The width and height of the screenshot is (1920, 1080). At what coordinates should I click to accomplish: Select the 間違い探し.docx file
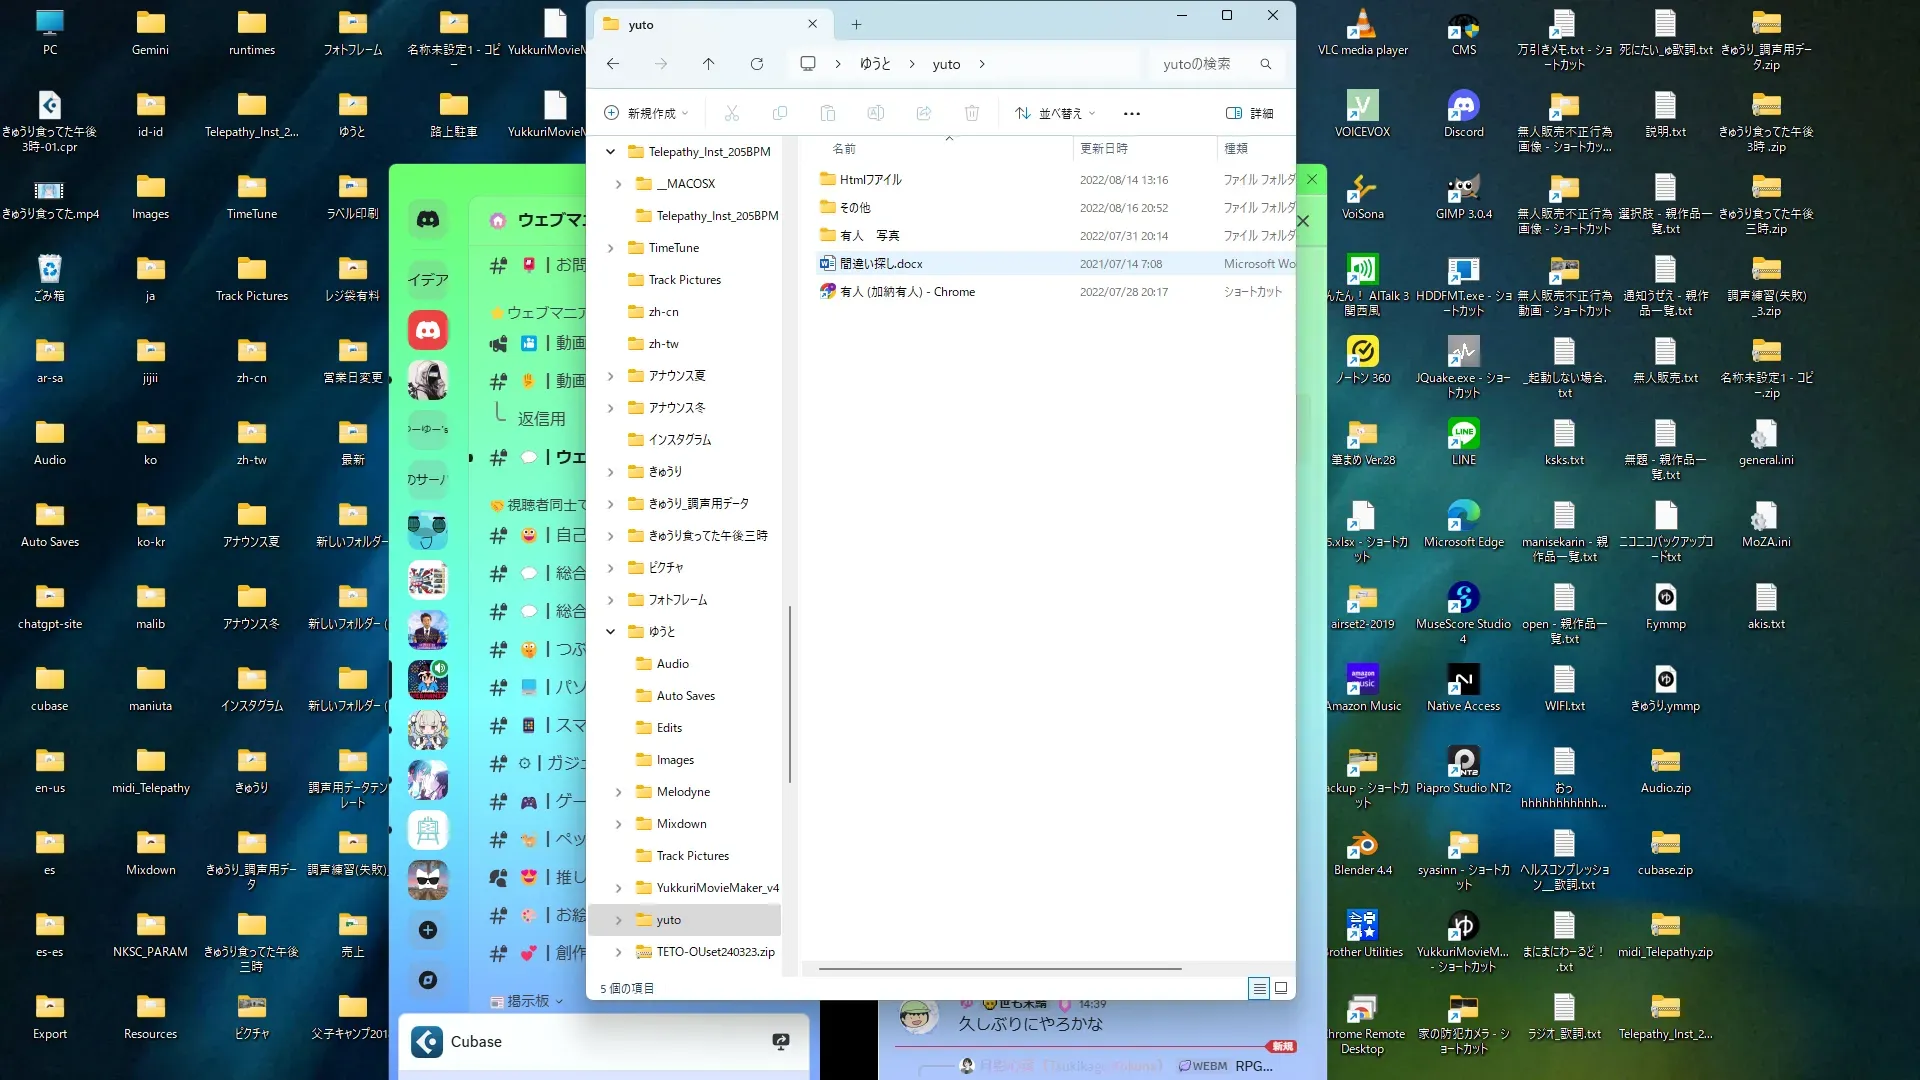pos(881,264)
